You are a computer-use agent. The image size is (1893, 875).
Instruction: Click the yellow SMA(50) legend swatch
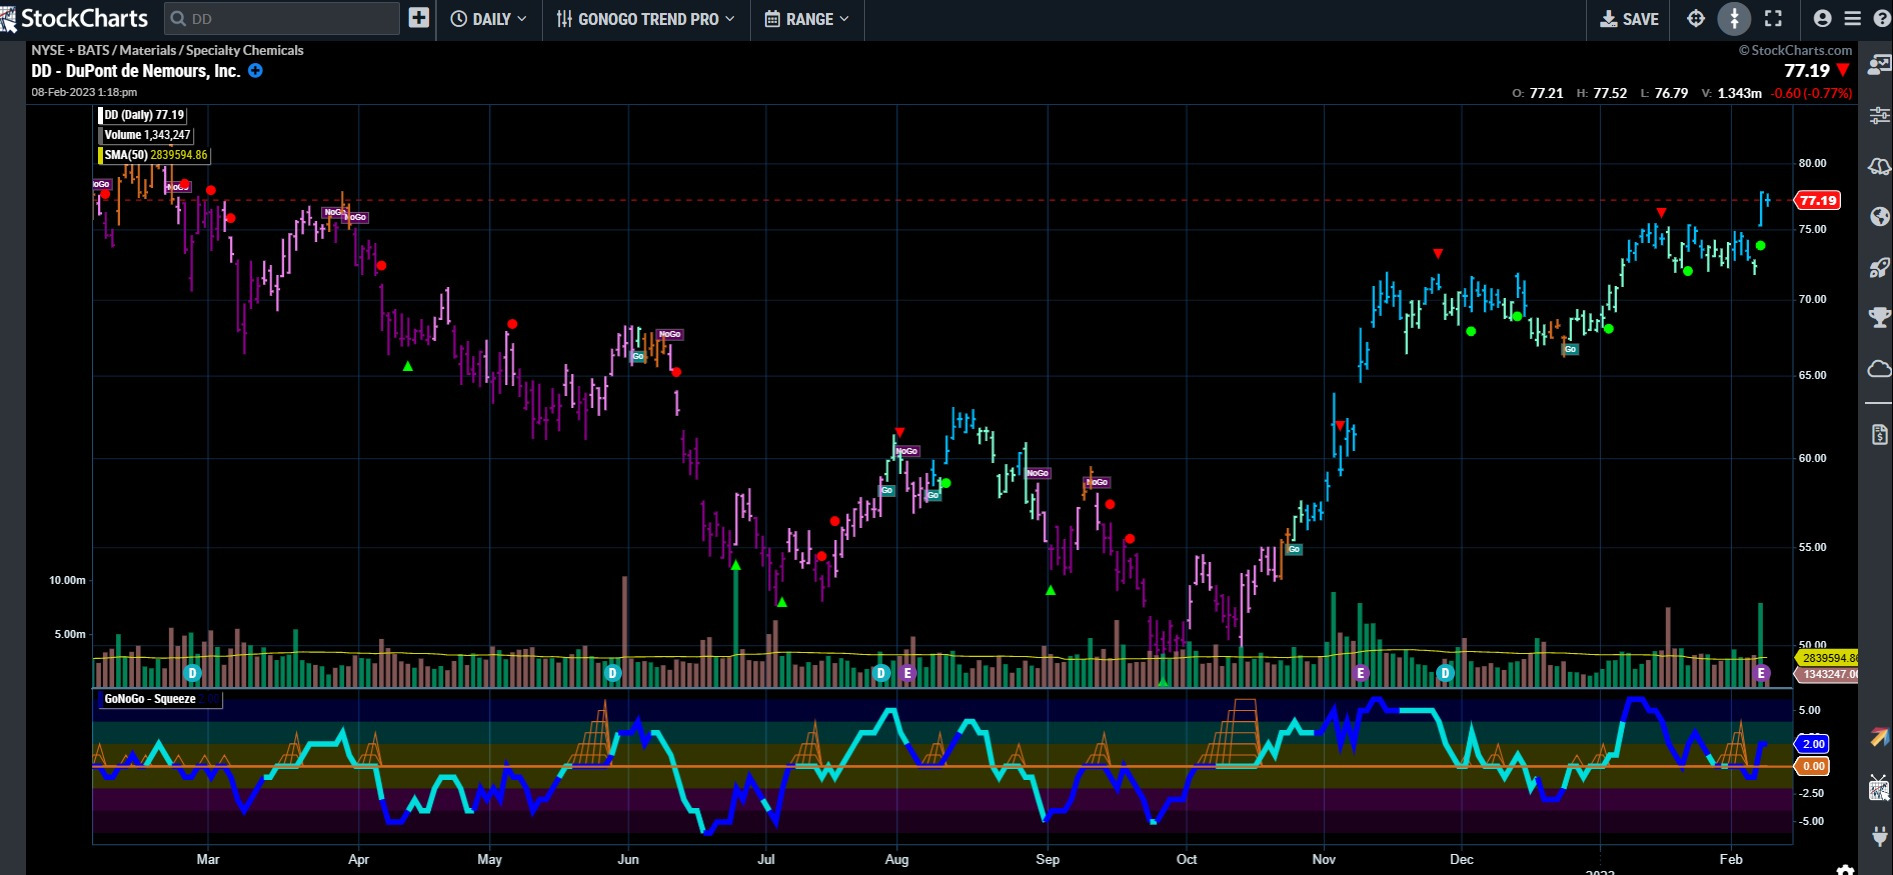(x=101, y=155)
